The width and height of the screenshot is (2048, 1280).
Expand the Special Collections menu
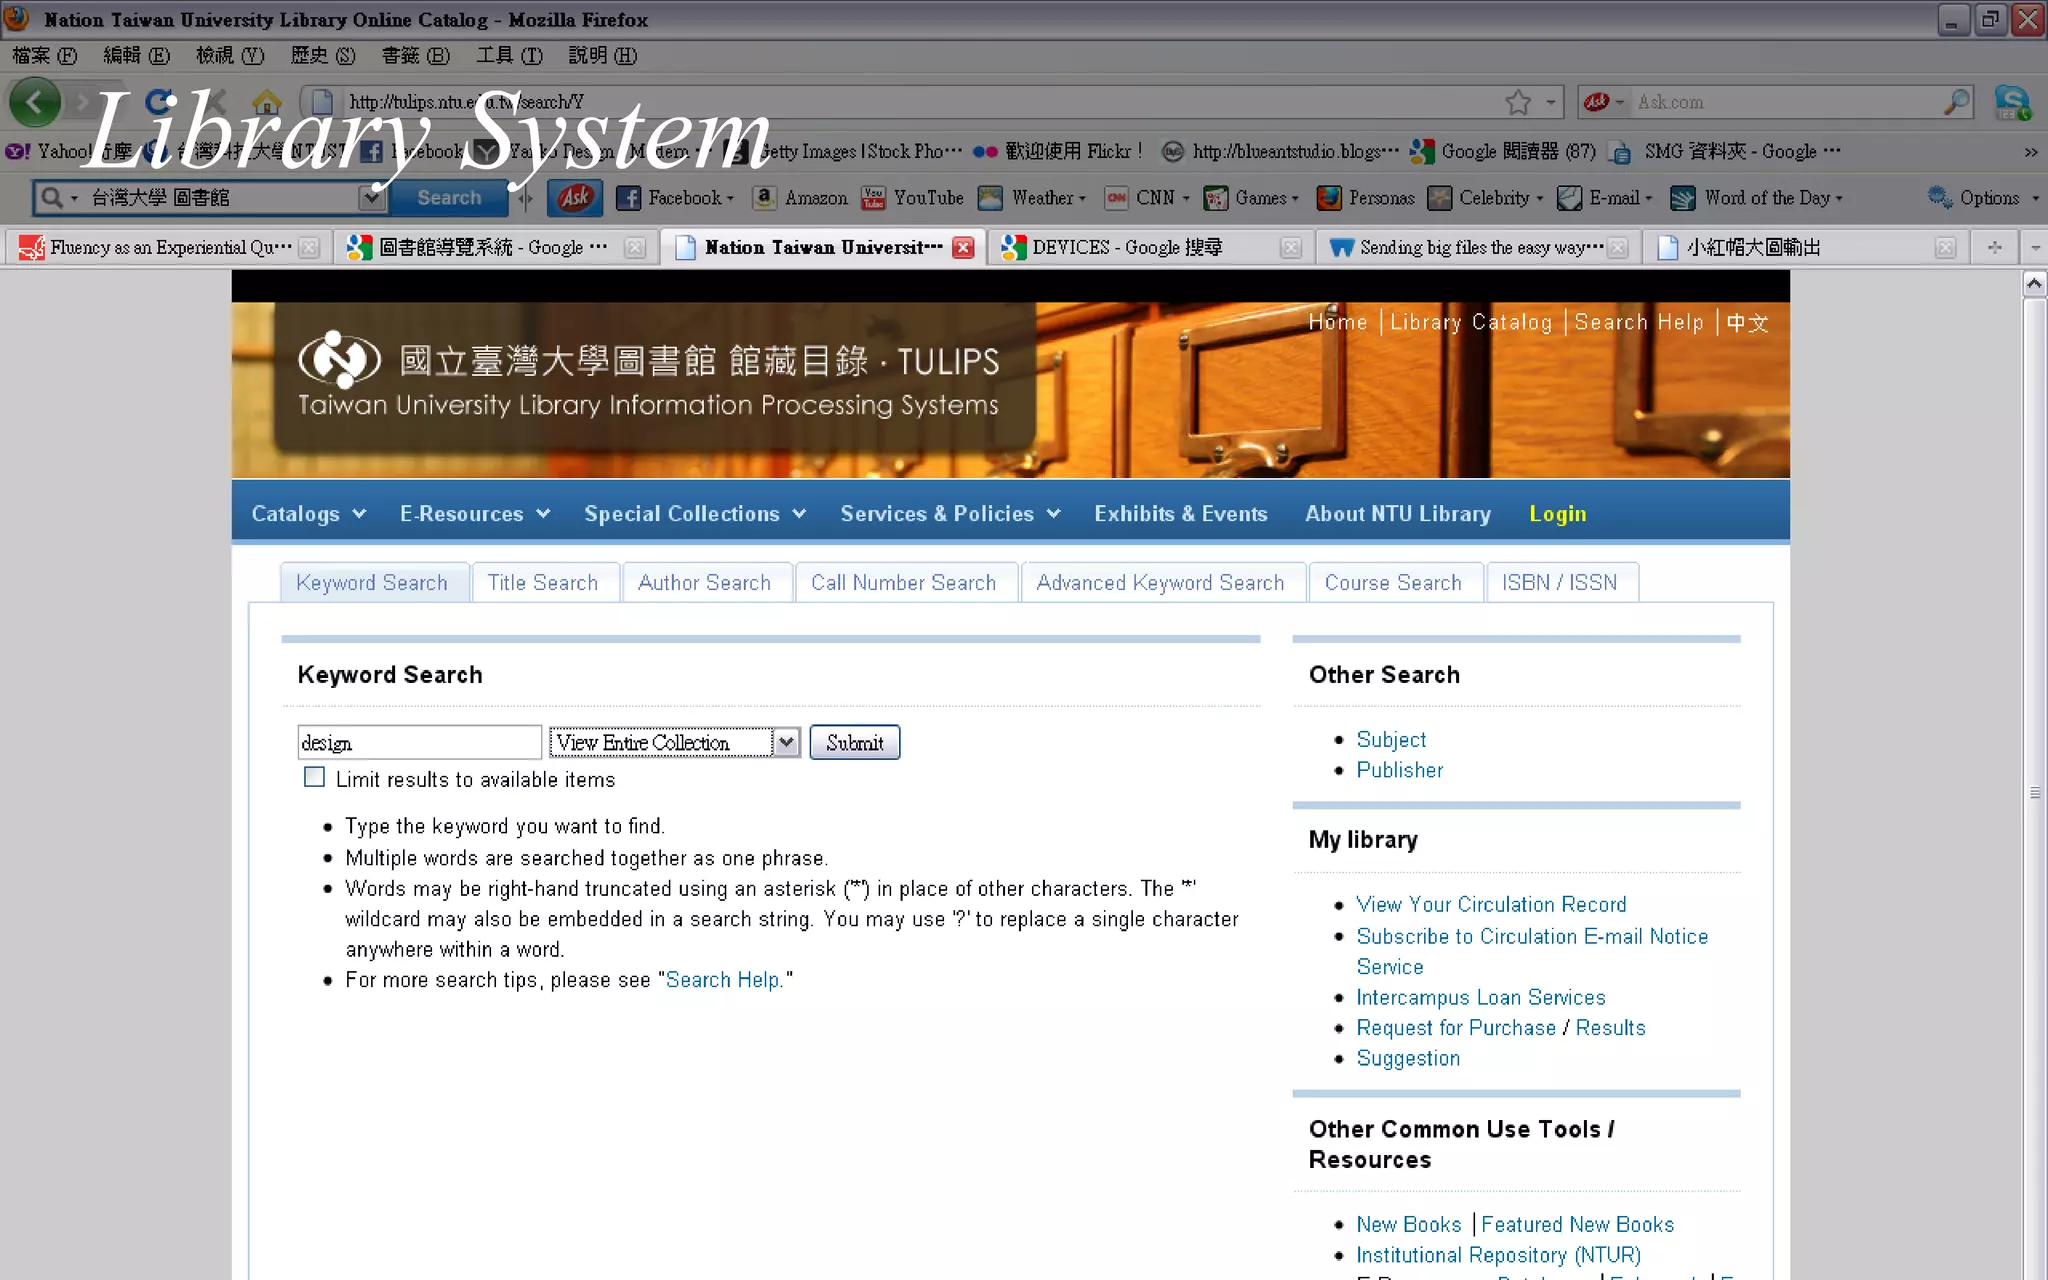tap(695, 514)
